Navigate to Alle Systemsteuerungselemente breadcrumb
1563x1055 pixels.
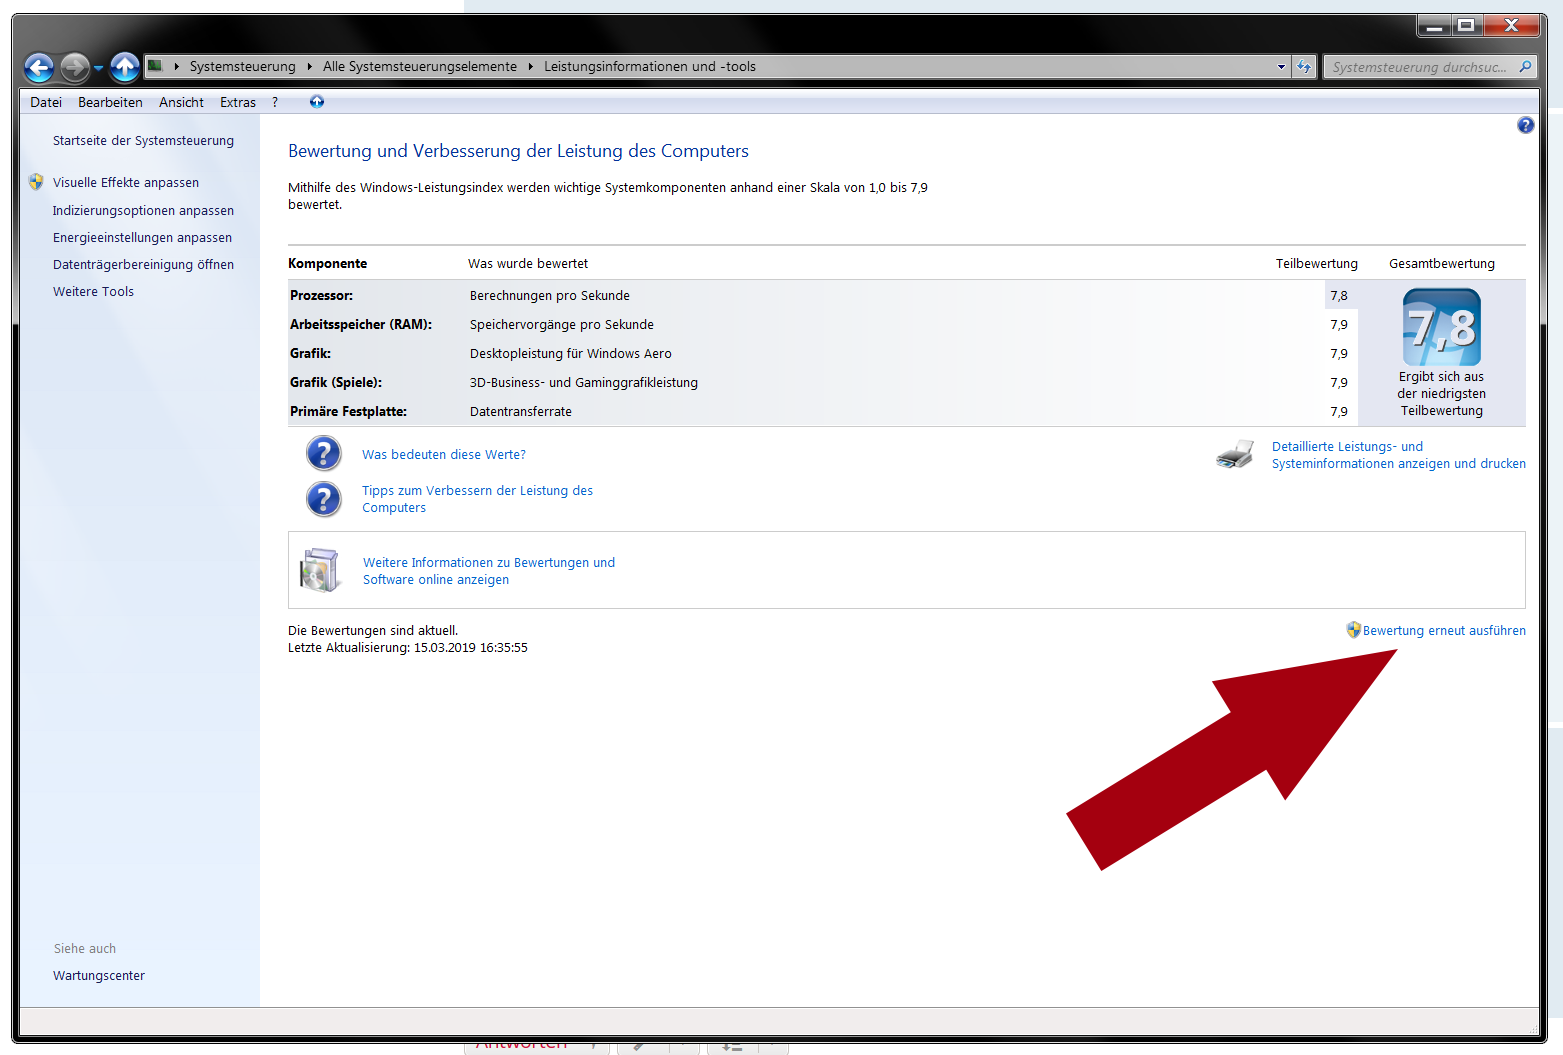420,67
